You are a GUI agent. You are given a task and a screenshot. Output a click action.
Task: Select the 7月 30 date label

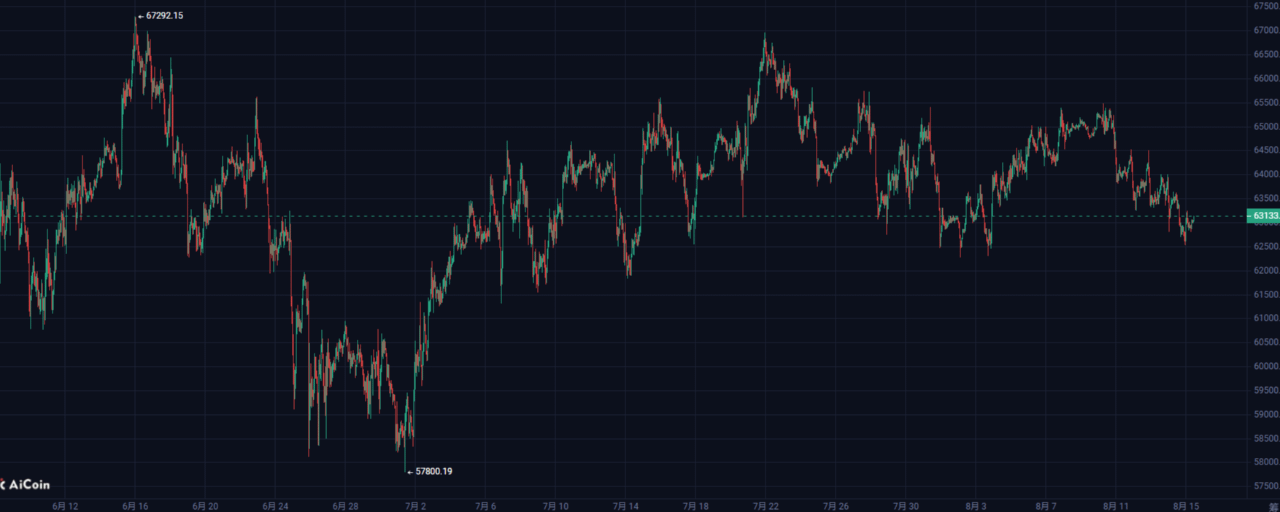(905, 505)
